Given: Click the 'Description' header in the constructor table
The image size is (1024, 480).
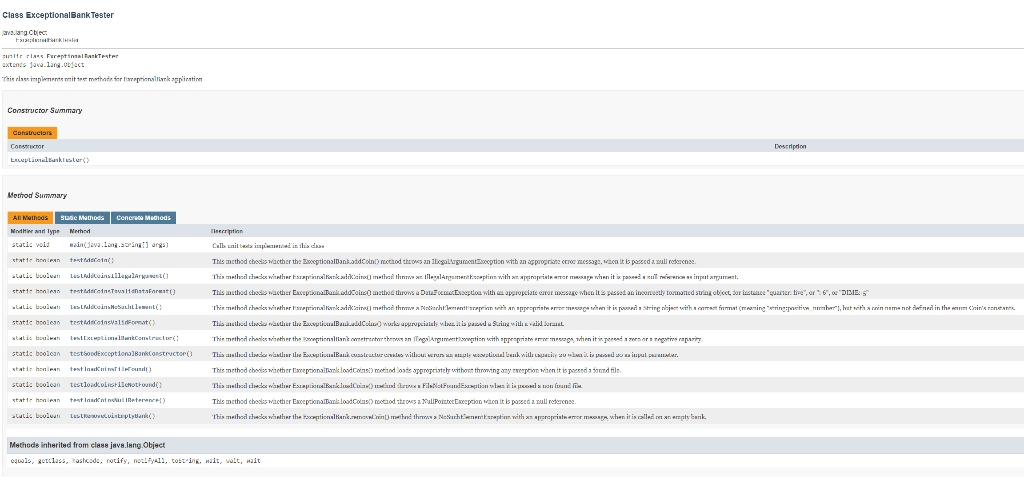Looking at the screenshot, I should click(x=790, y=146).
